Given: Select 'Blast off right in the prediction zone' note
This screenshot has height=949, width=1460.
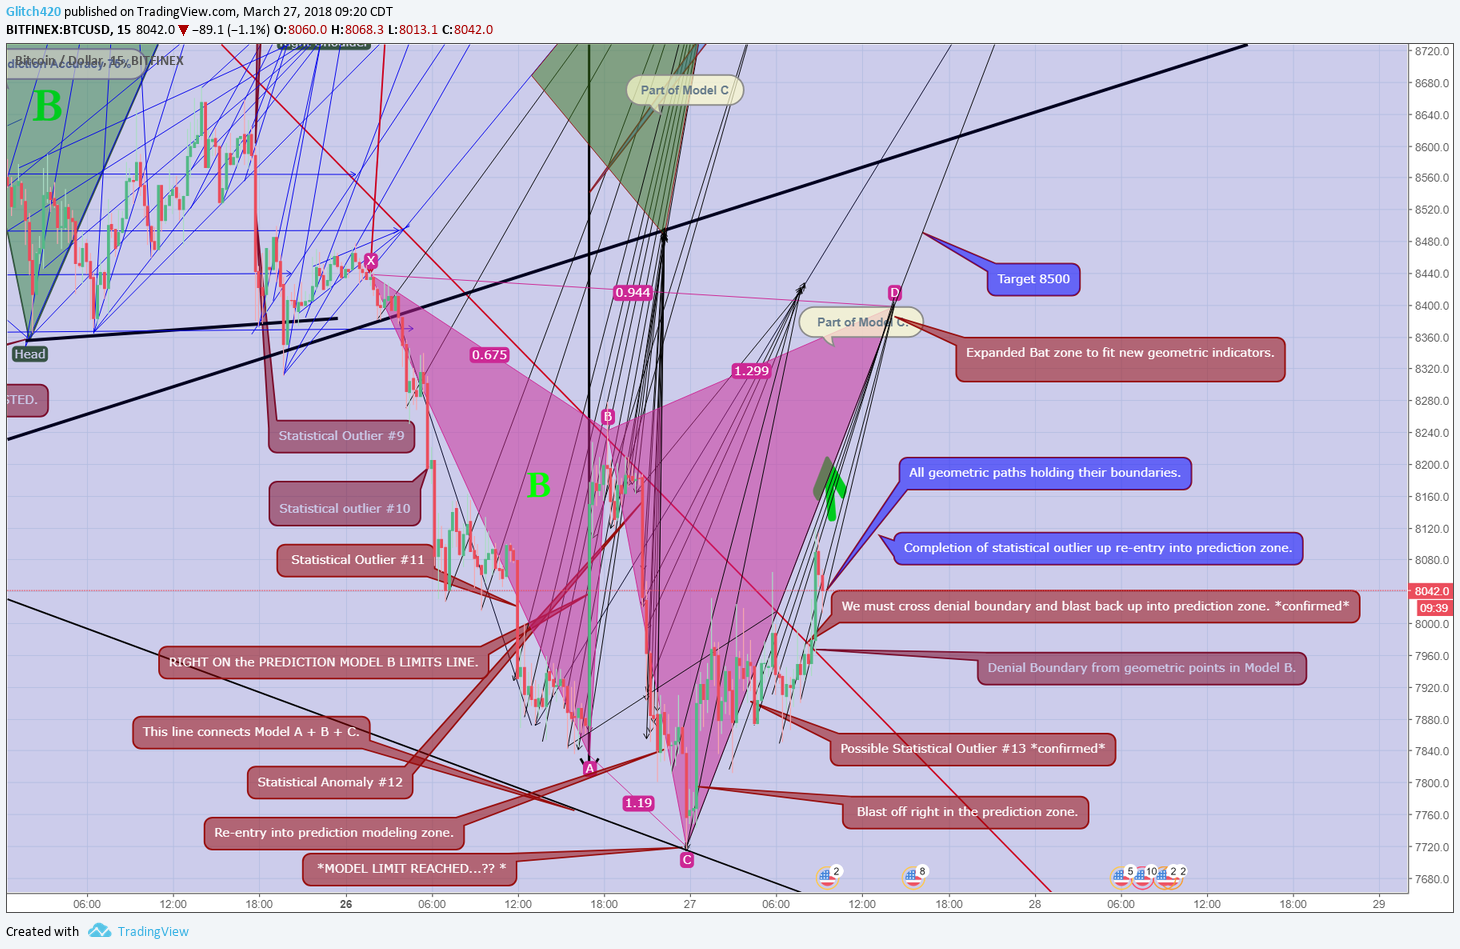Looking at the screenshot, I should point(967,812).
